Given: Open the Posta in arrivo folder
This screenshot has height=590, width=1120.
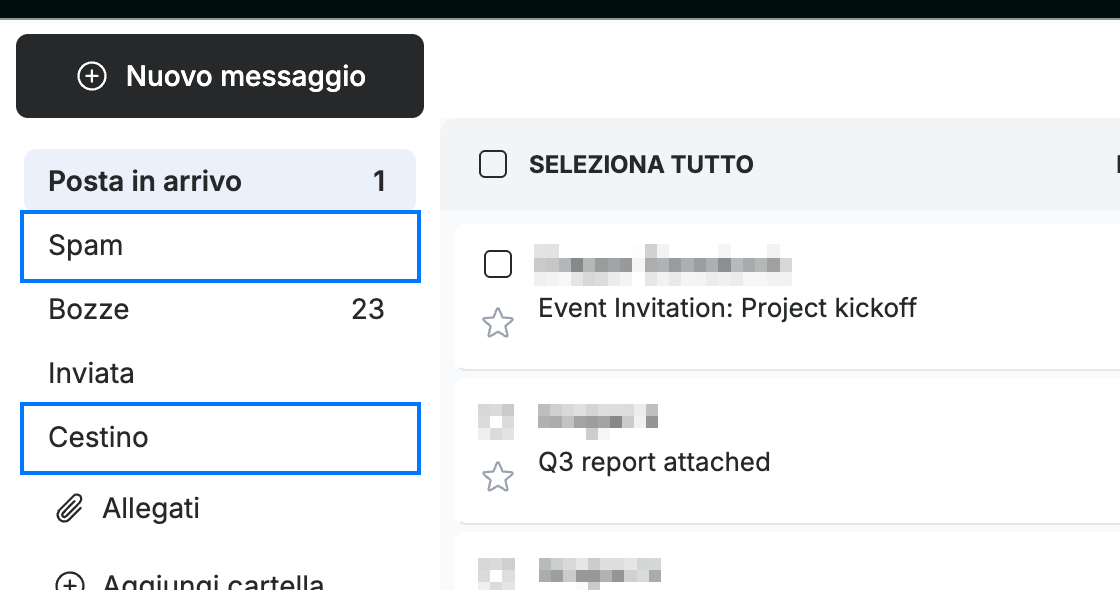Looking at the screenshot, I should 220,181.
